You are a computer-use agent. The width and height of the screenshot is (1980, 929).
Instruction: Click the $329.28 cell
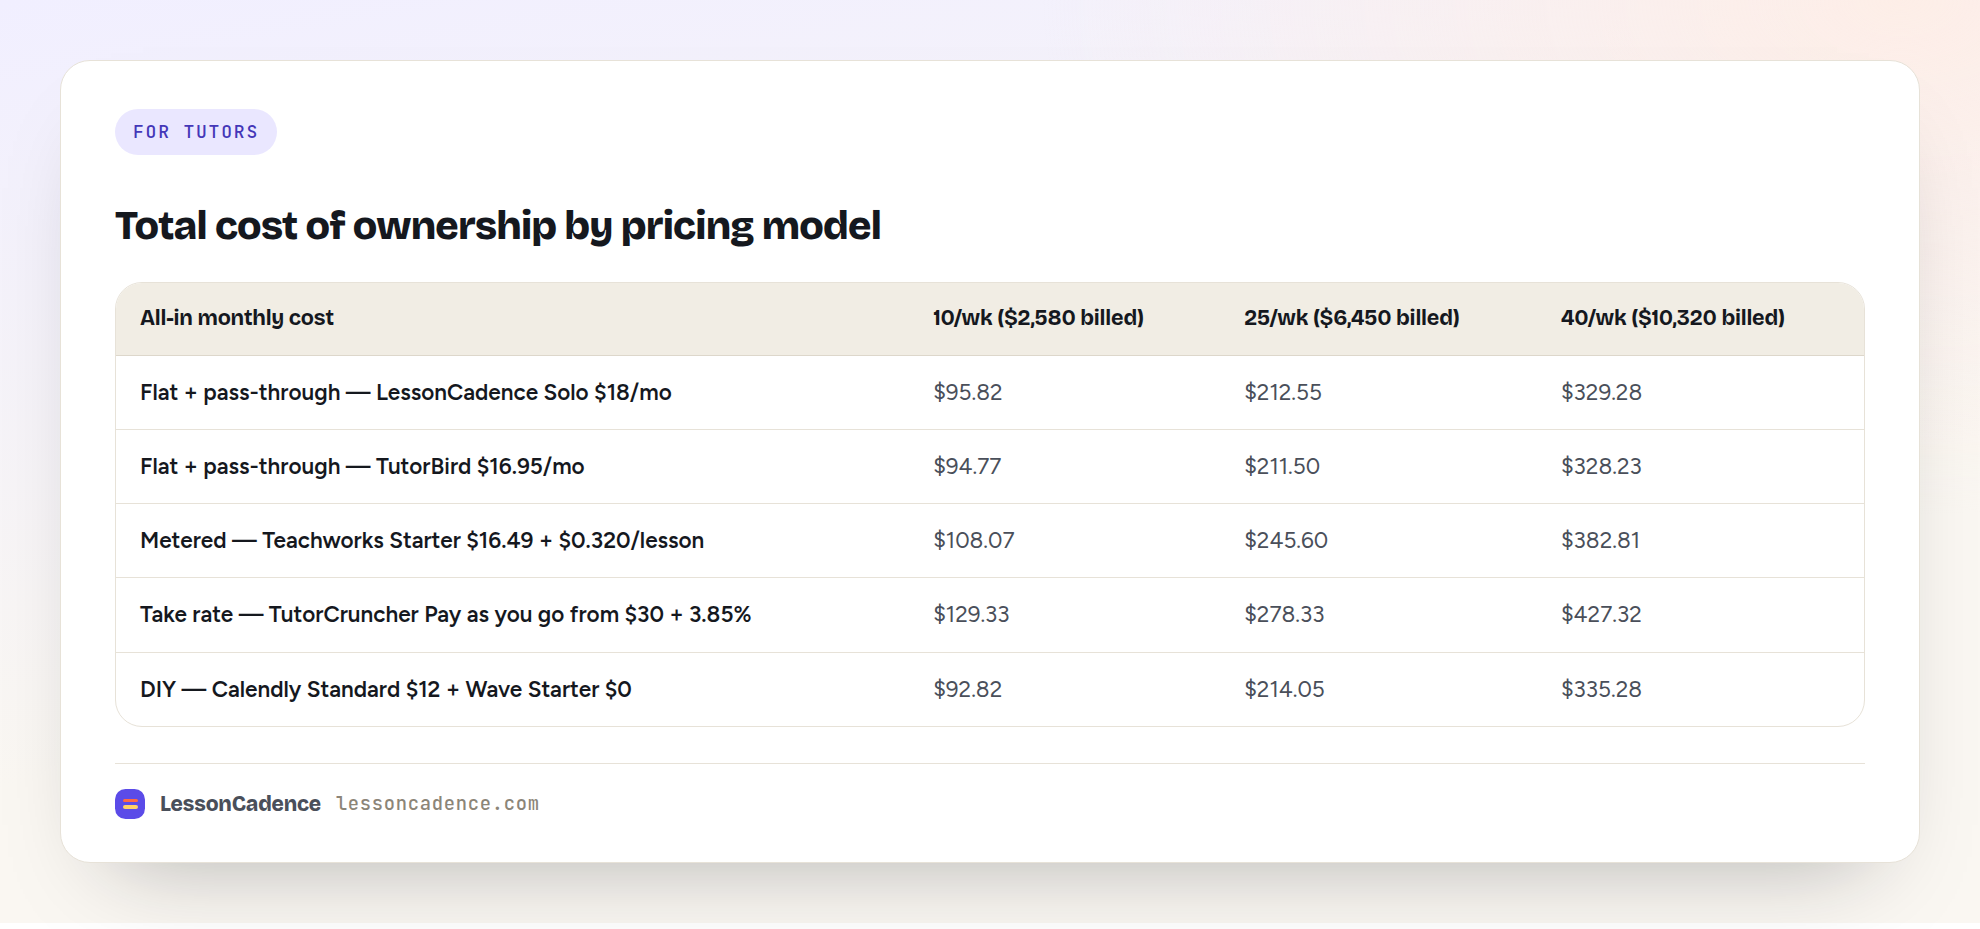[x=1601, y=393]
